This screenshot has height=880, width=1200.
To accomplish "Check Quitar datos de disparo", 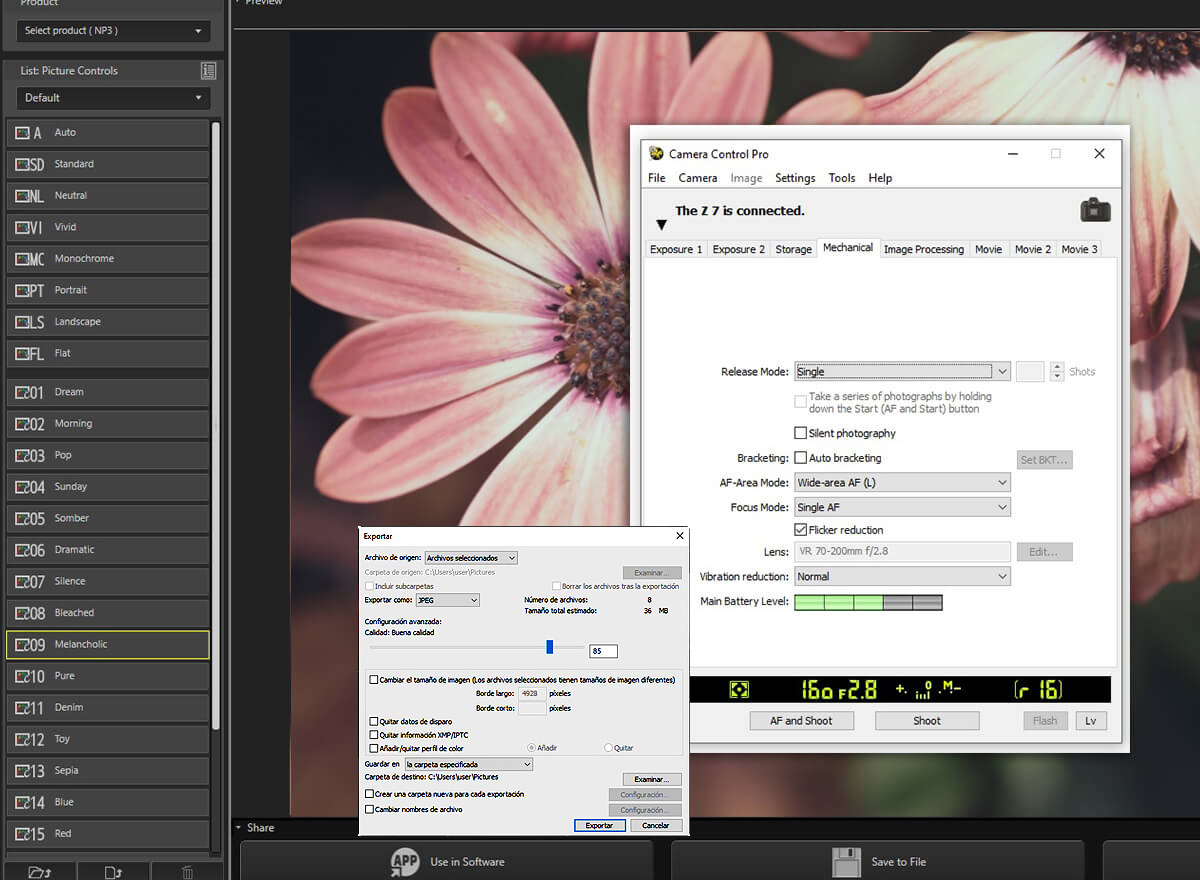I will tap(373, 721).
